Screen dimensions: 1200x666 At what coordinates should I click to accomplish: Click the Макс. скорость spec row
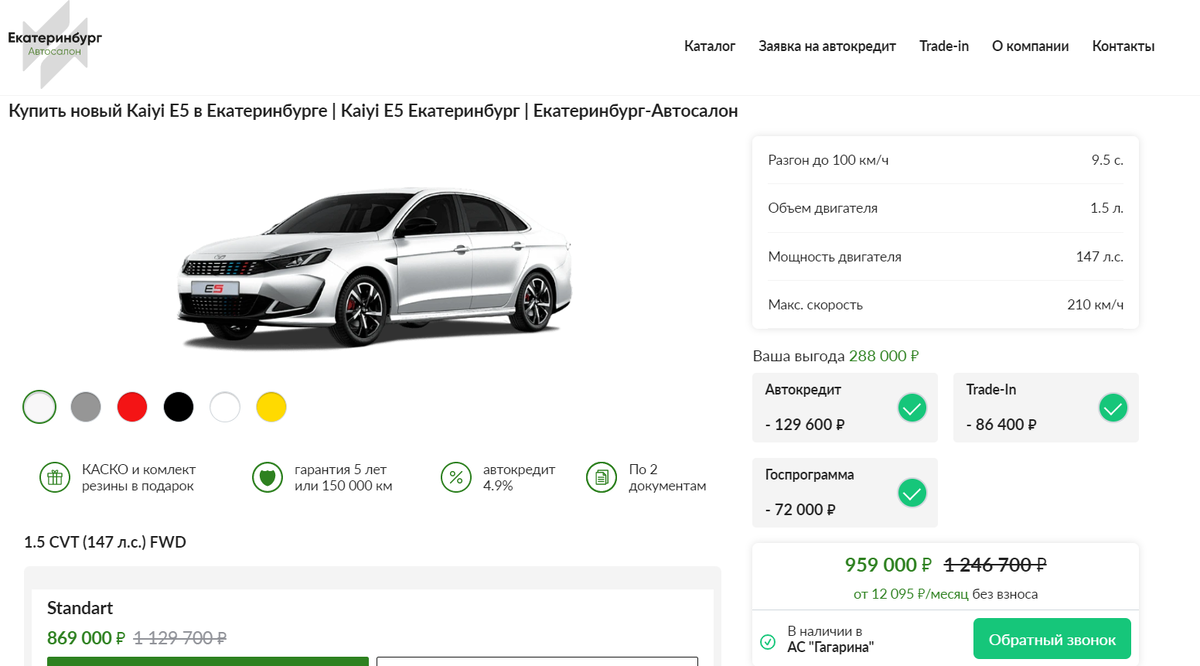coord(945,305)
